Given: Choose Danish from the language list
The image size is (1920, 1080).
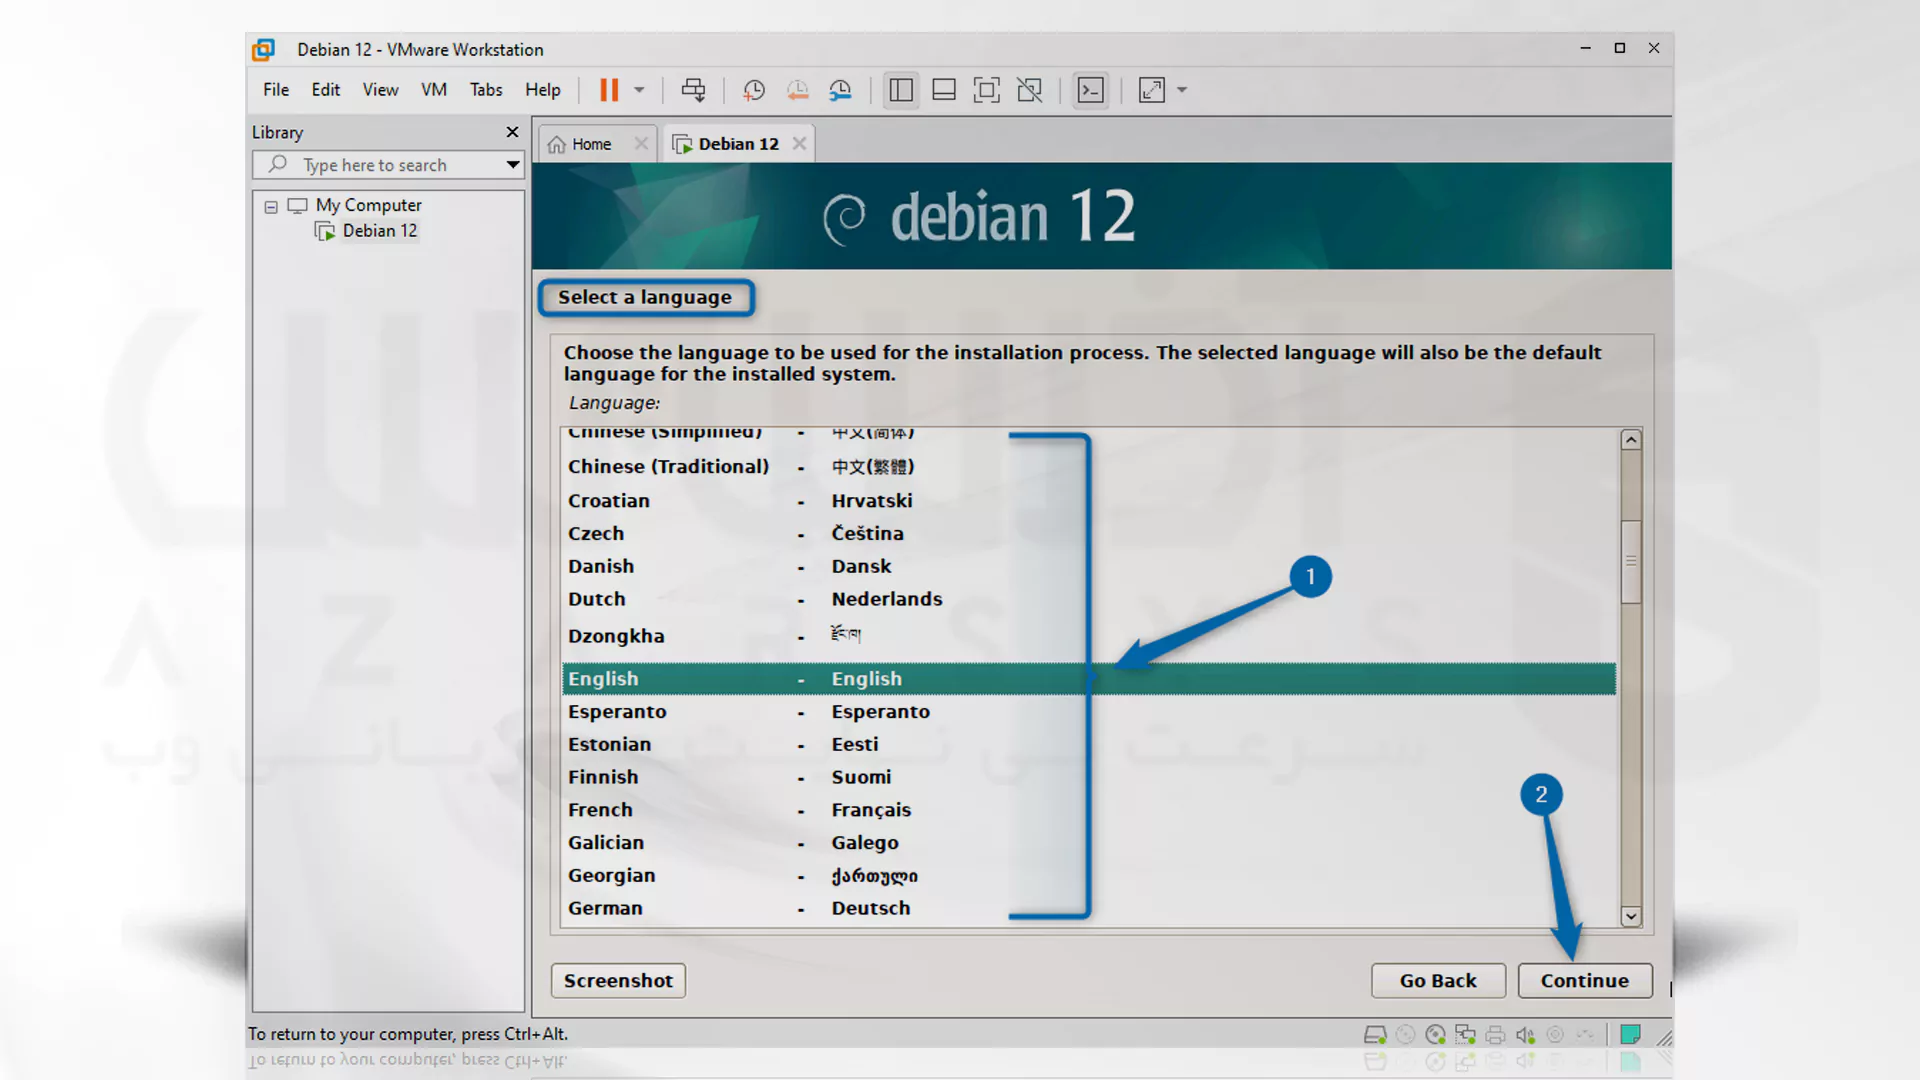Looking at the screenshot, I should [x=1088, y=567].
